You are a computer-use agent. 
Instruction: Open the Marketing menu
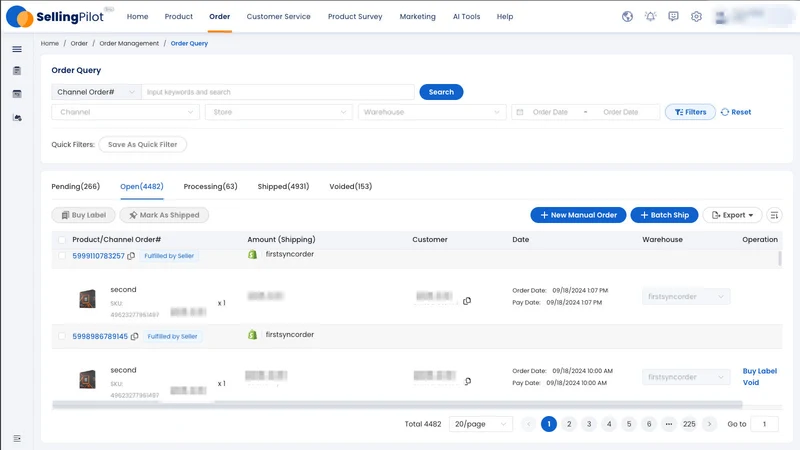click(417, 16)
